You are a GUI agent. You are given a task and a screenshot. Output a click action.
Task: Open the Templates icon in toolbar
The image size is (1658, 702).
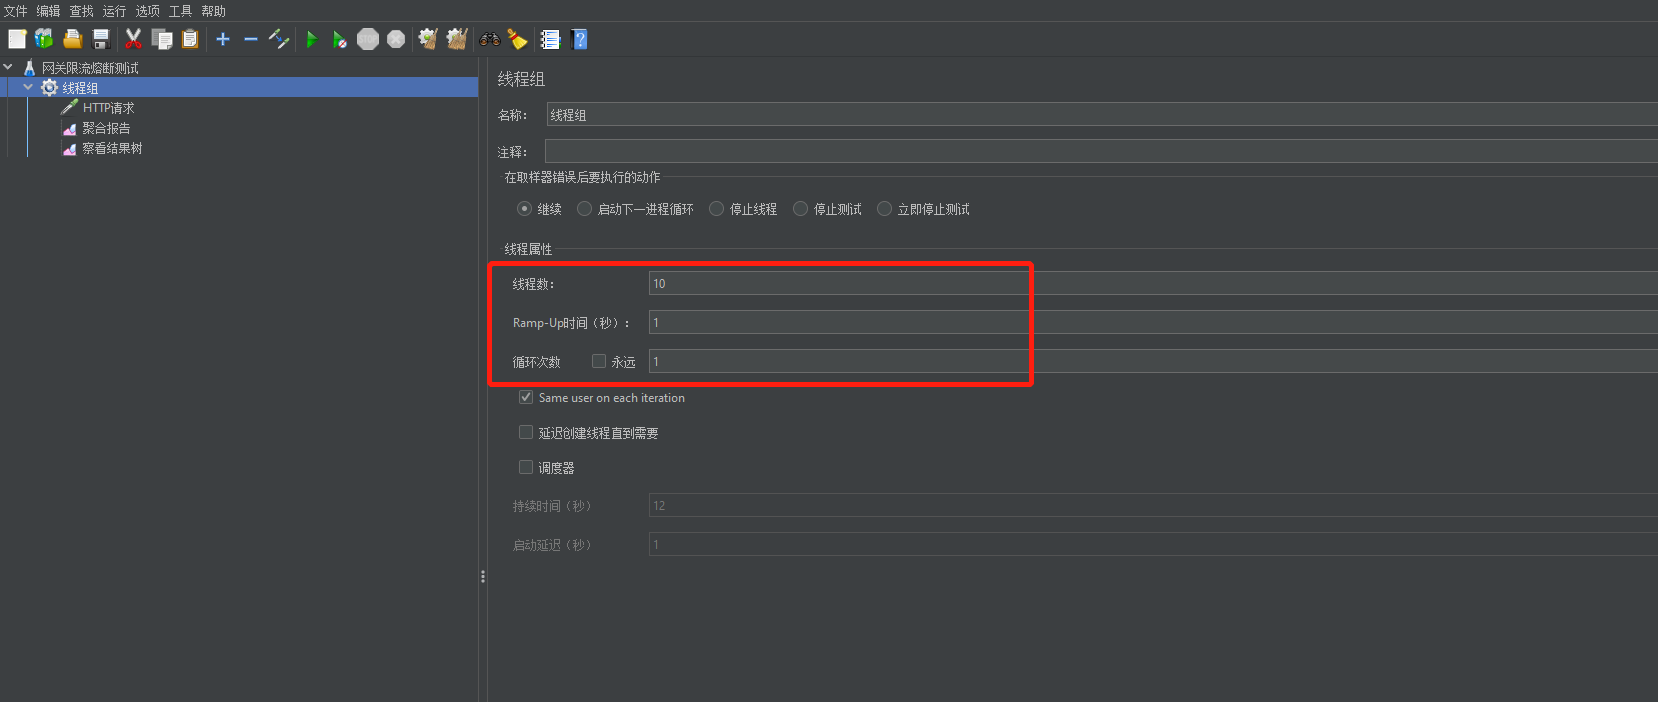click(x=44, y=39)
